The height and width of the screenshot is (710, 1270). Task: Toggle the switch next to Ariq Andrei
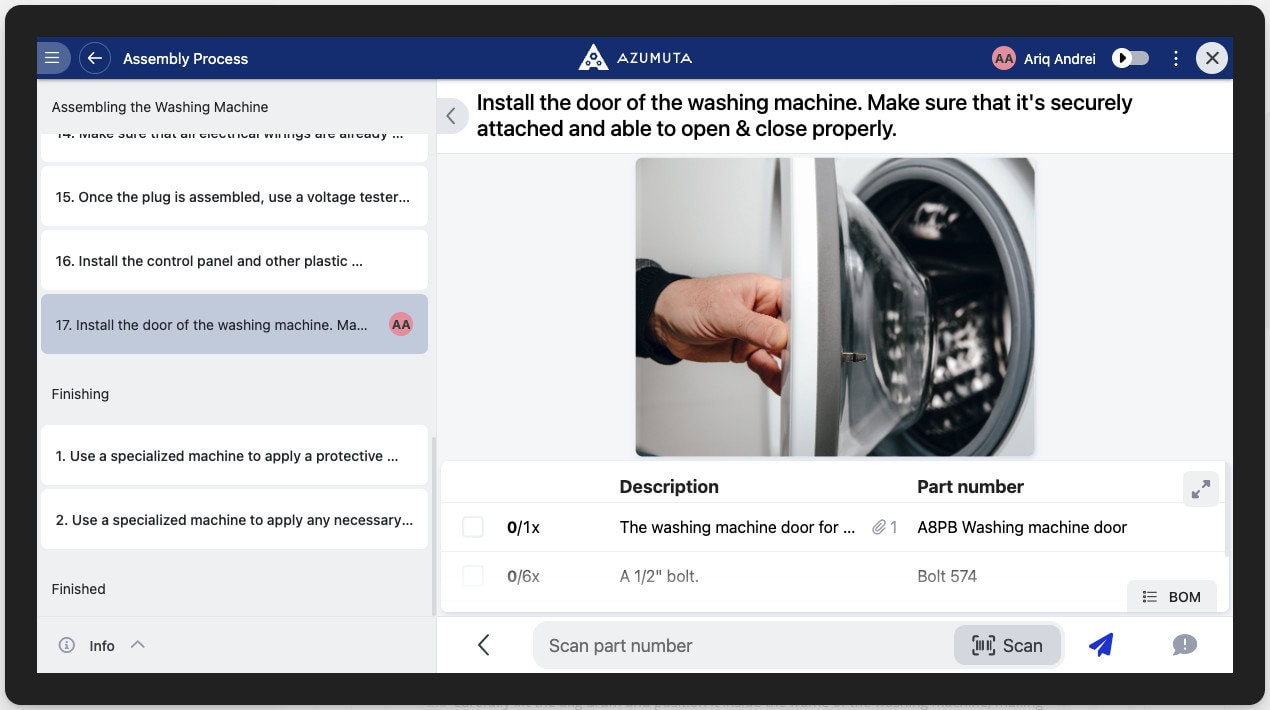[x=1131, y=58]
